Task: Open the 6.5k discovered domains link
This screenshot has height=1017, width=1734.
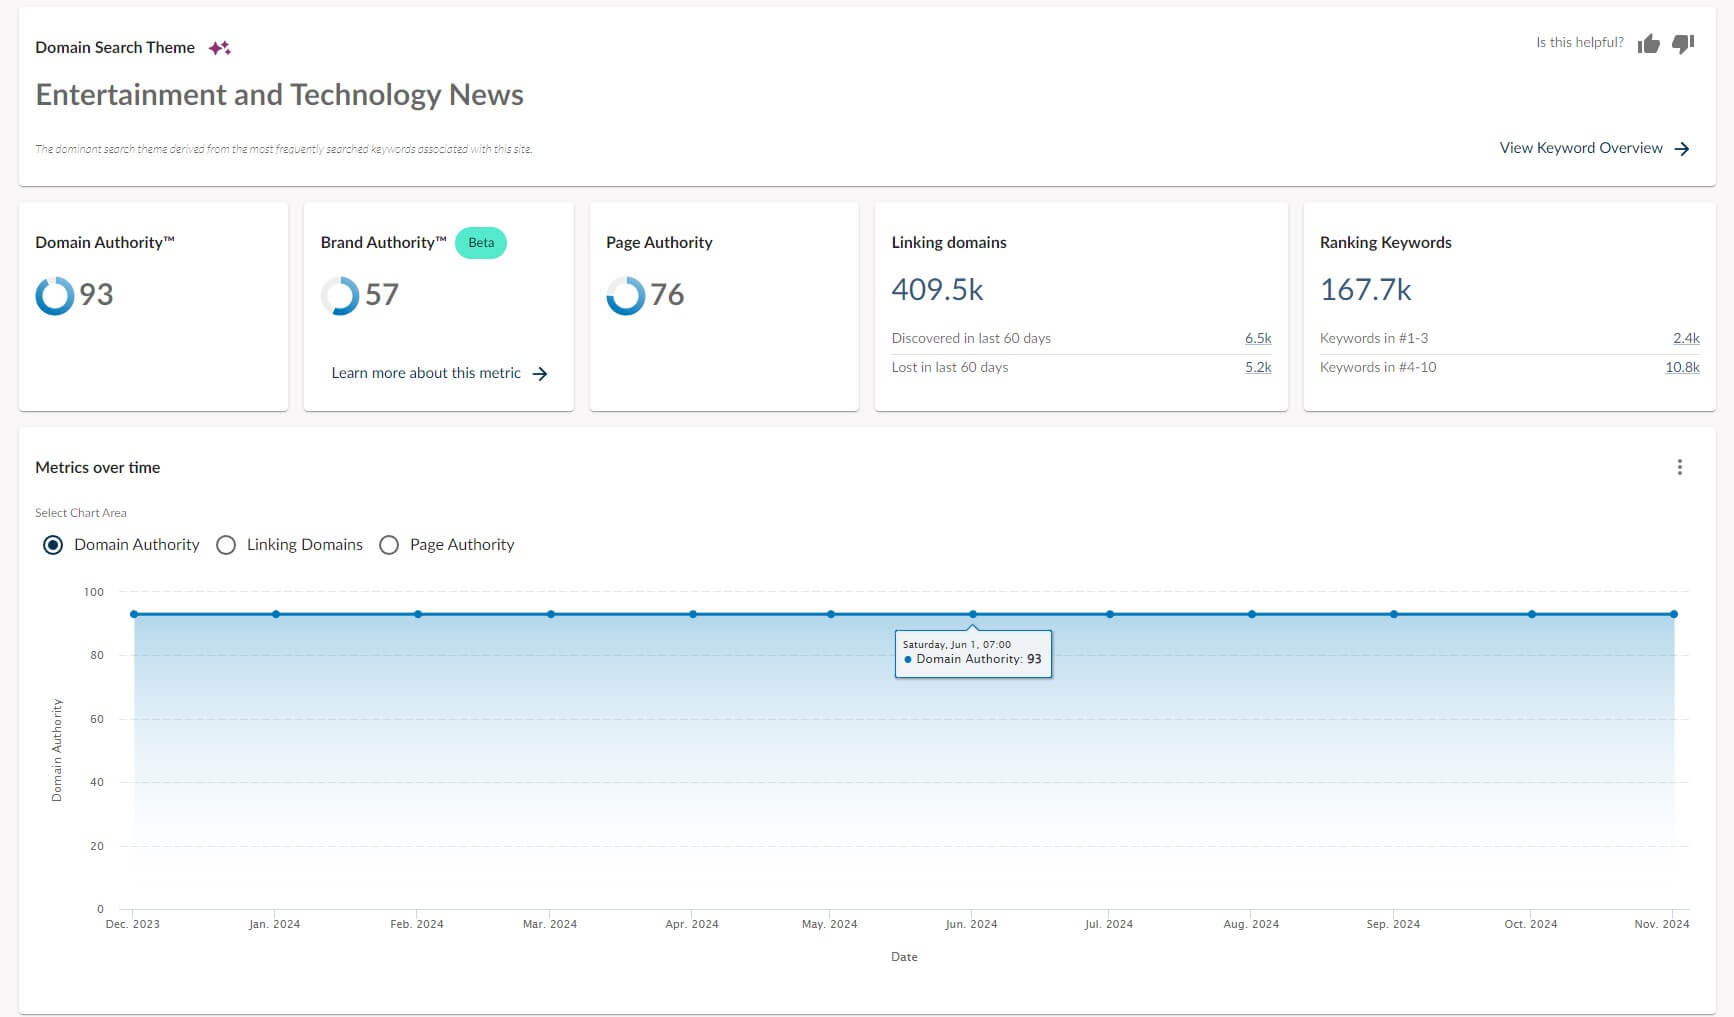Action: (1258, 338)
